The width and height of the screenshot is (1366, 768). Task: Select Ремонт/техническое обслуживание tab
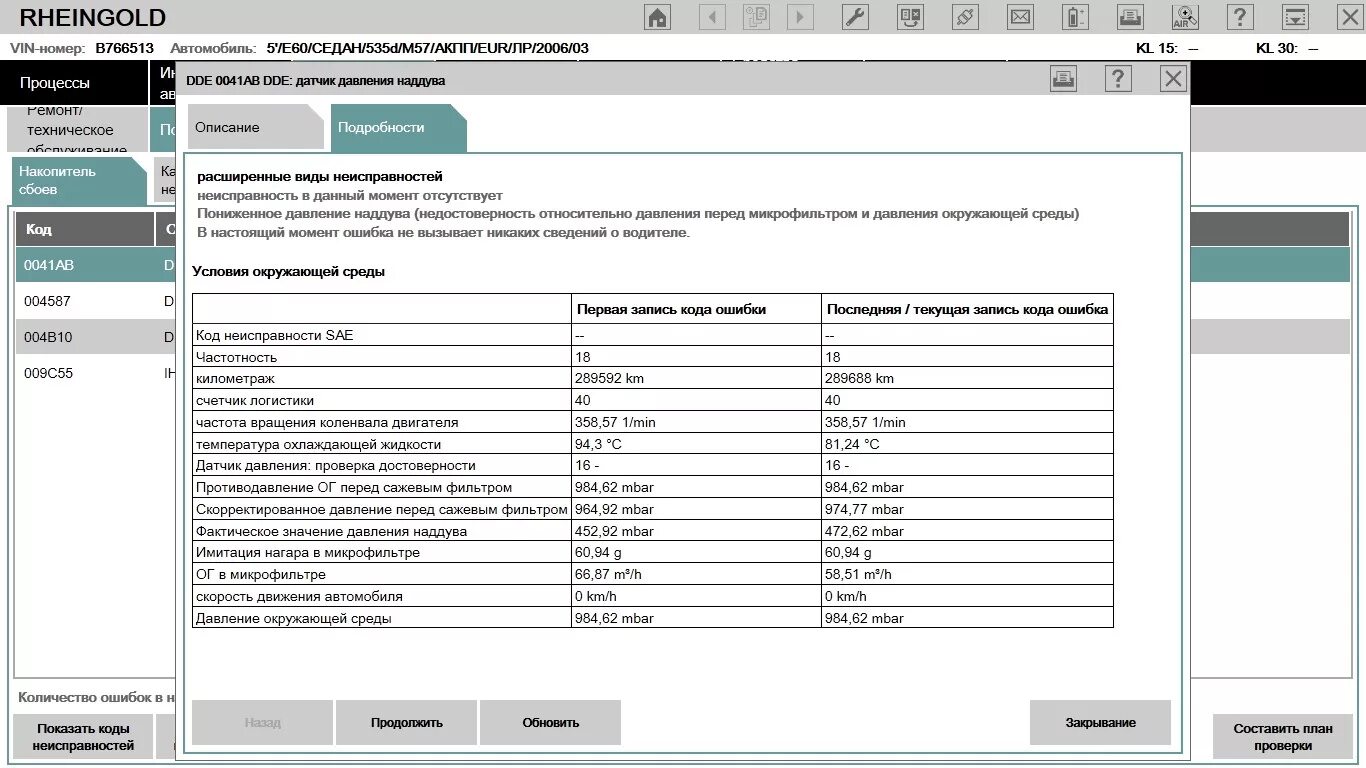tap(78, 130)
